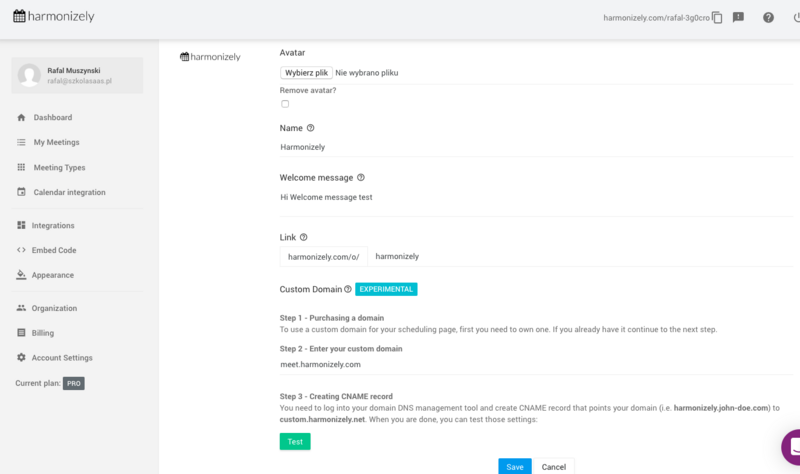Click the Wybierz plik file button
This screenshot has height=474, width=800.
pos(306,73)
